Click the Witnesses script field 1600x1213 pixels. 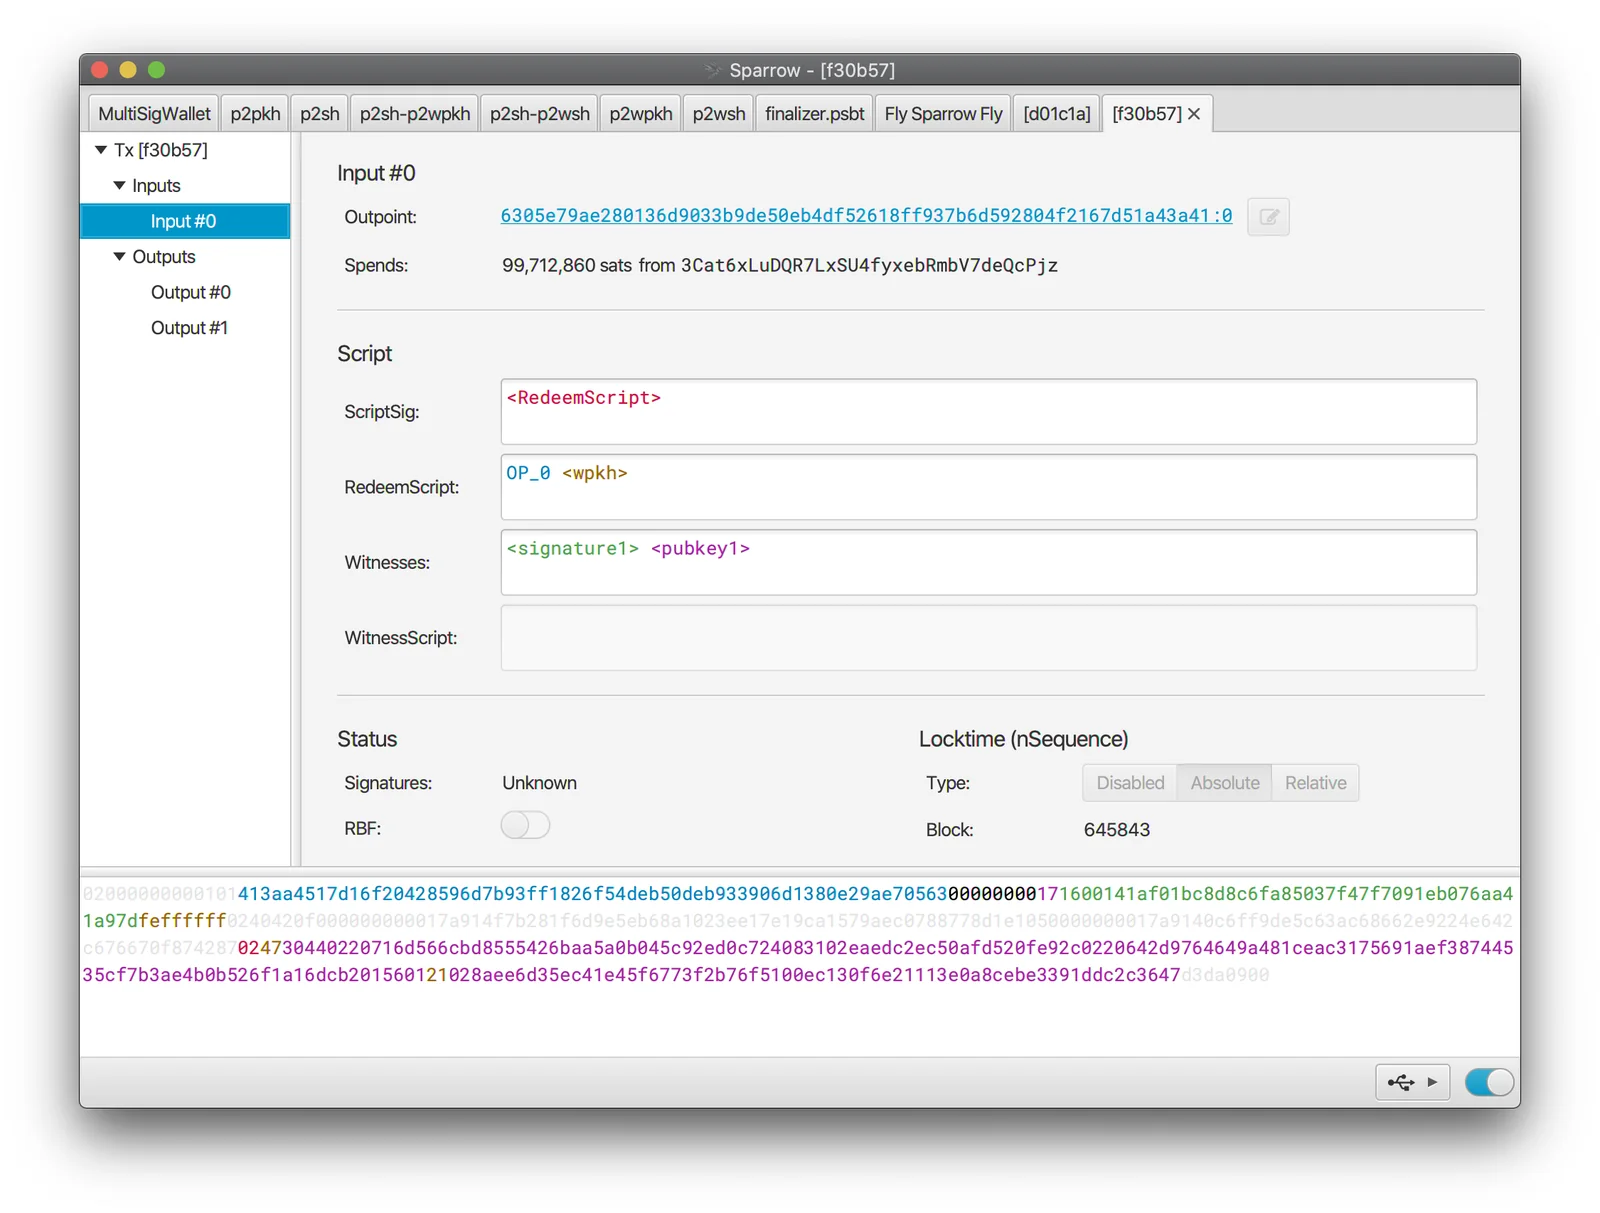click(988, 563)
